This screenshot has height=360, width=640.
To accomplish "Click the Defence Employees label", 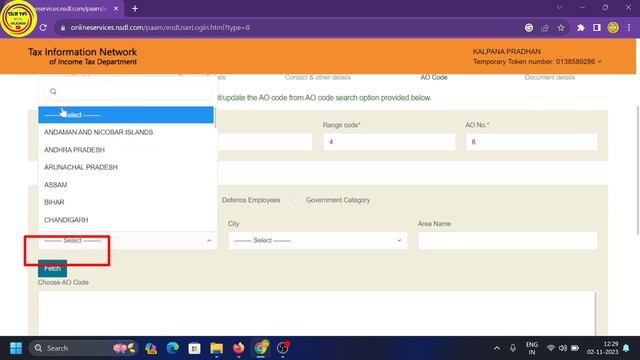I will click(251, 200).
